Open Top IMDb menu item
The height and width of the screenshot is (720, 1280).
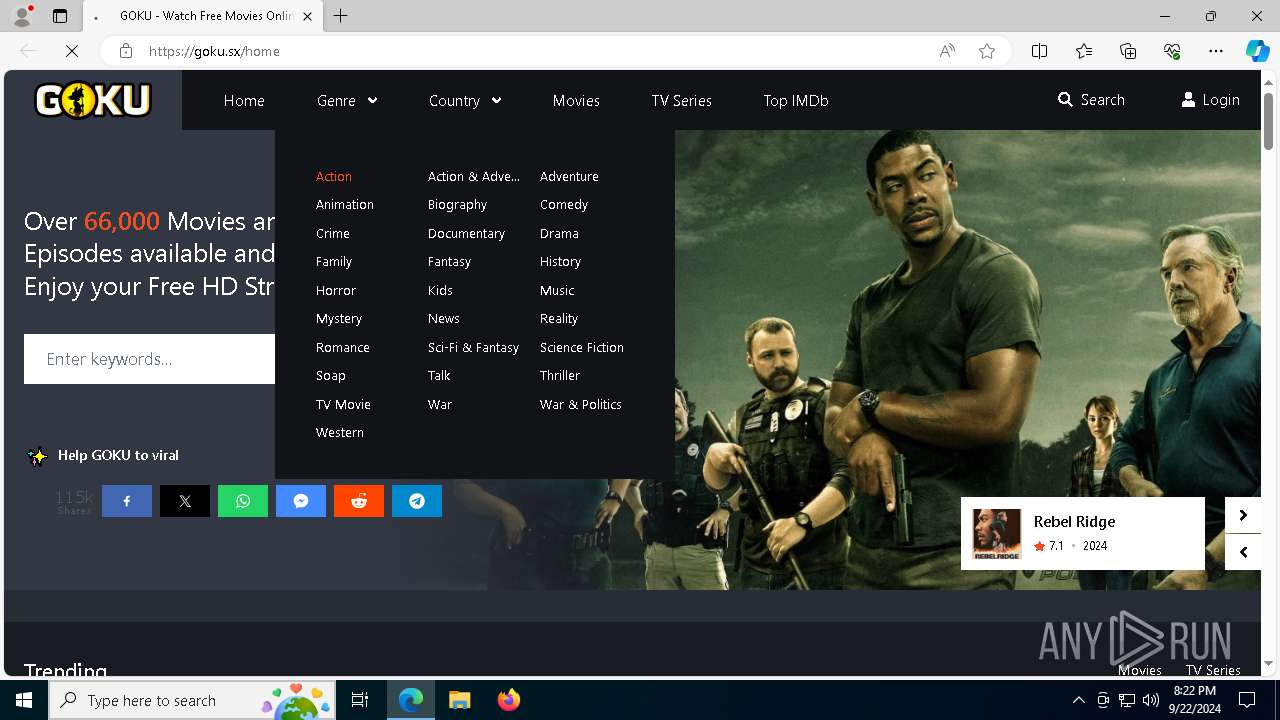(x=796, y=100)
